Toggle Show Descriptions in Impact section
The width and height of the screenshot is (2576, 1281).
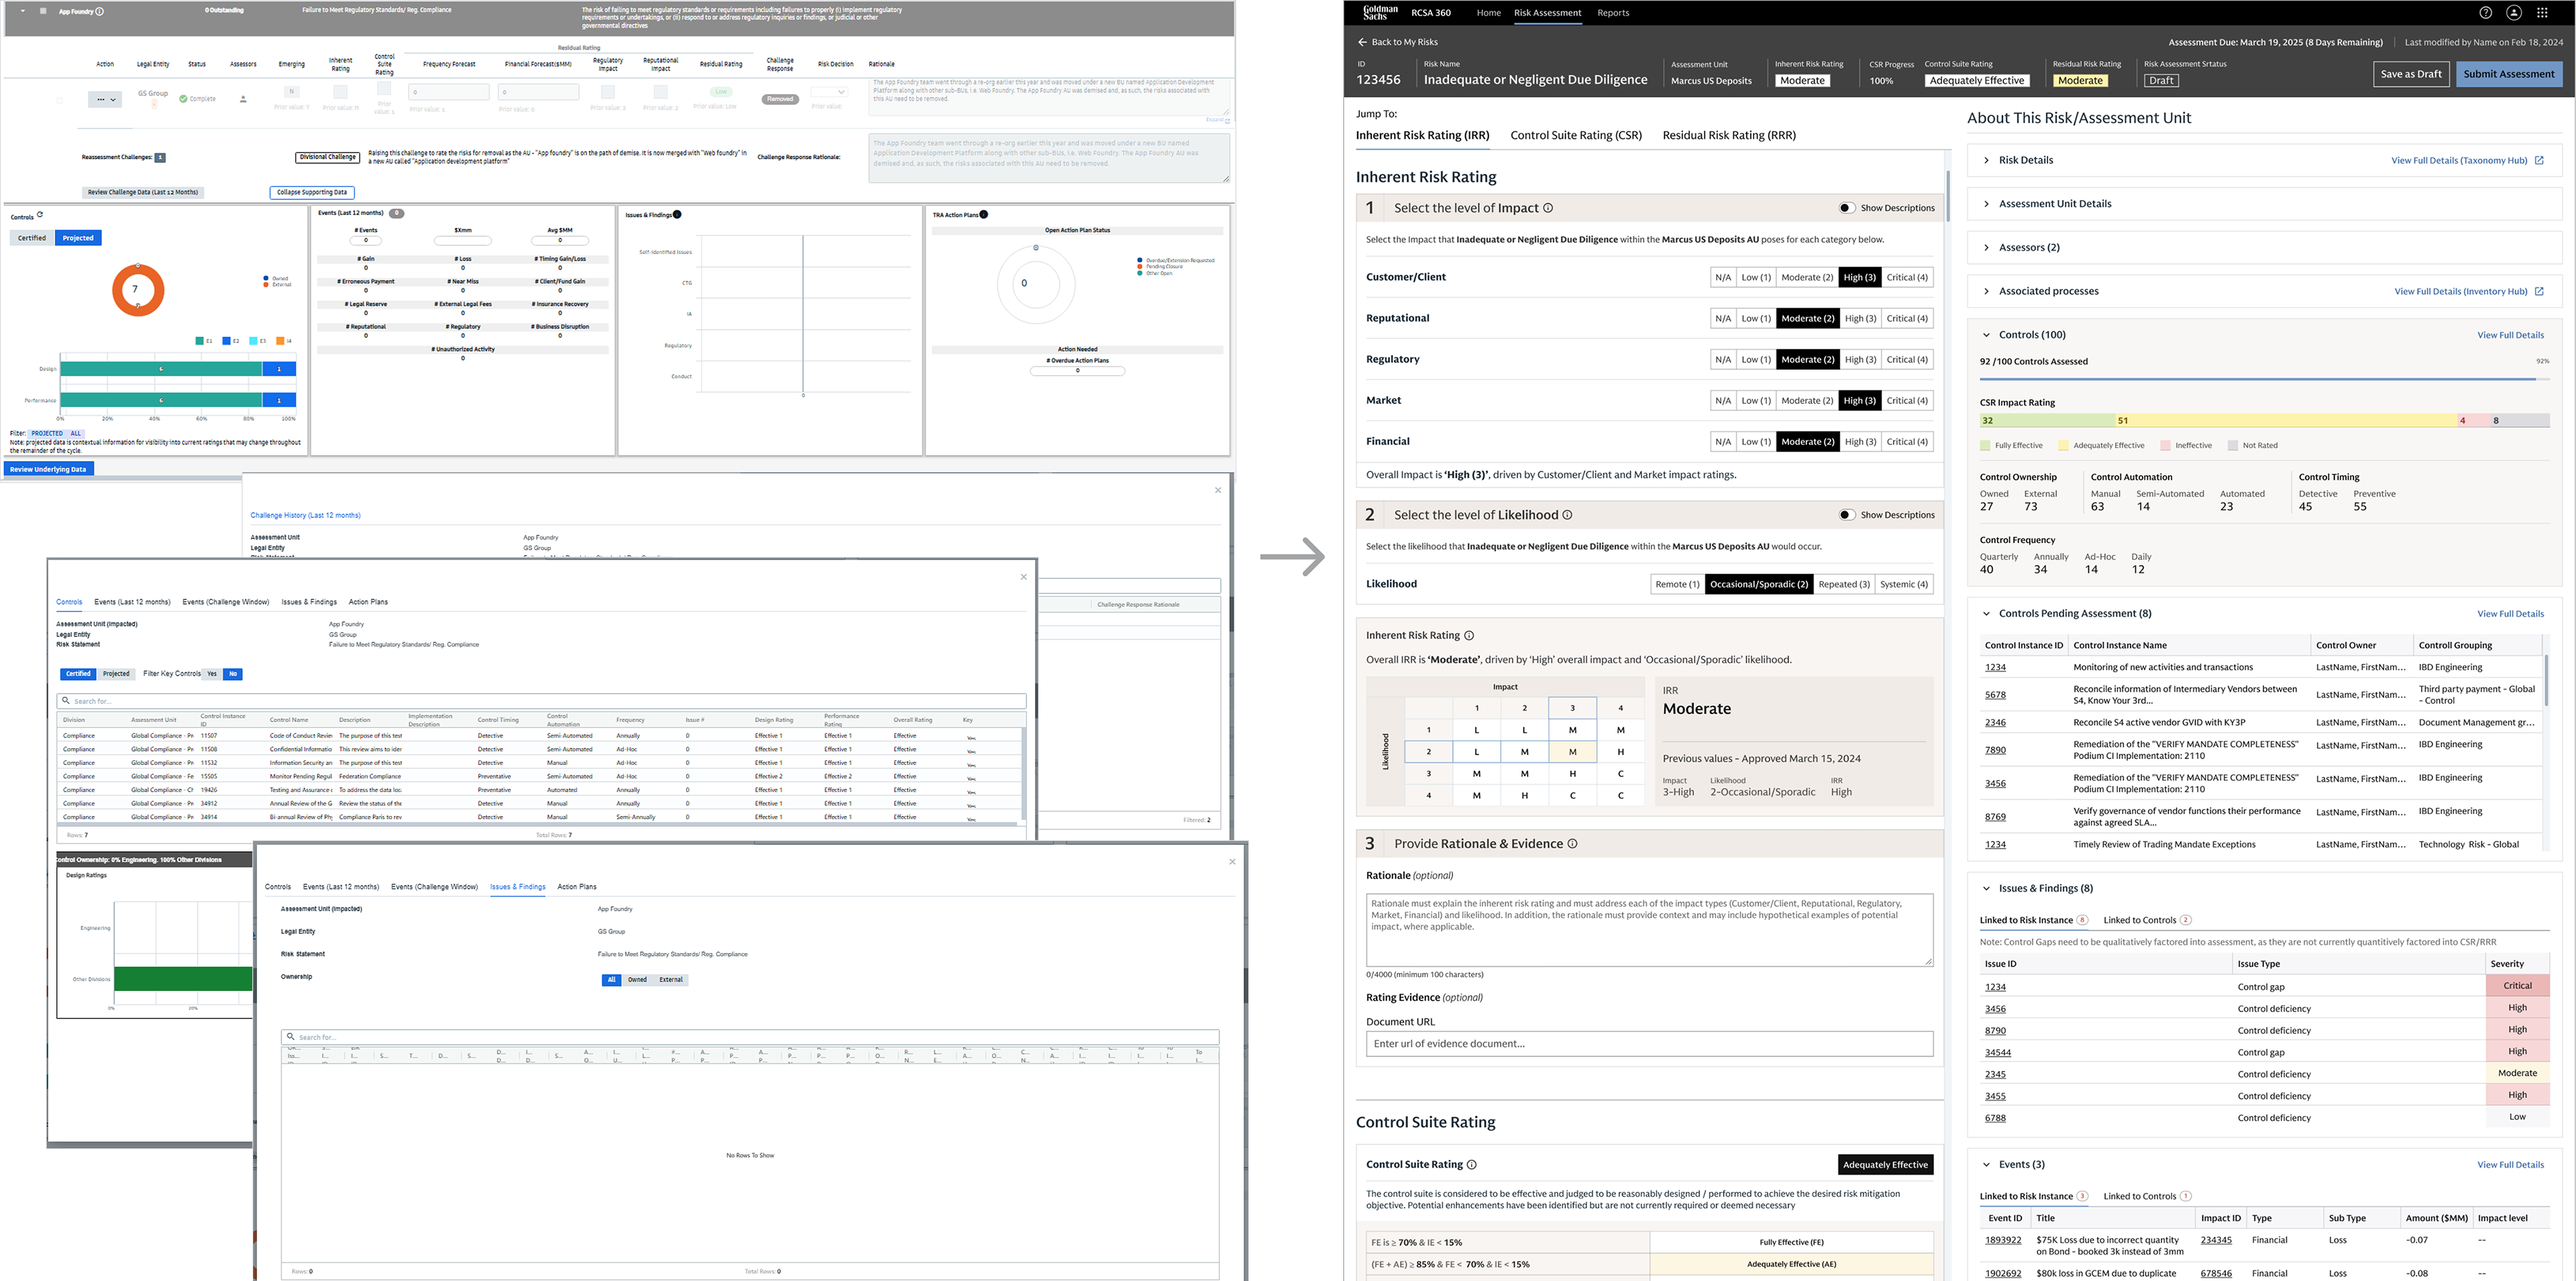[x=1846, y=208]
